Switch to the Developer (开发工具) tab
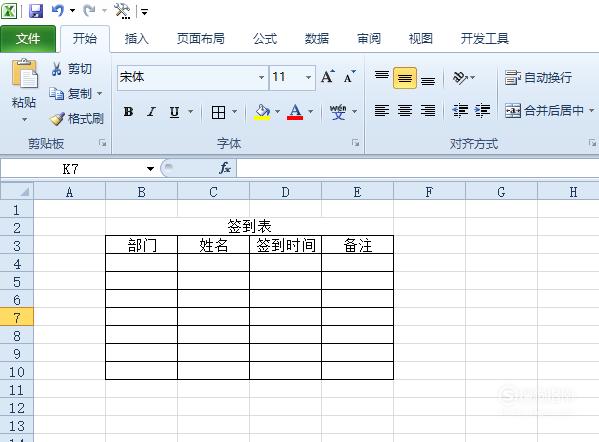The image size is (599, 442). click(485, 39)
